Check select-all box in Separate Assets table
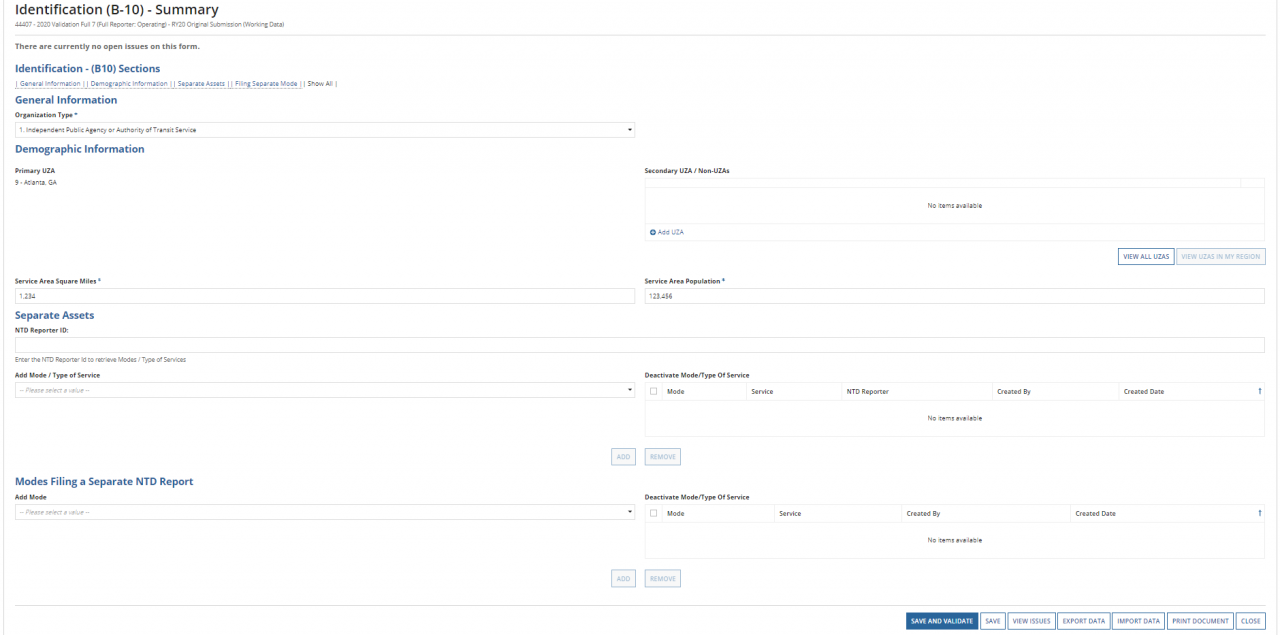This screenshot has height=635, width=1280. click(654, 391)
